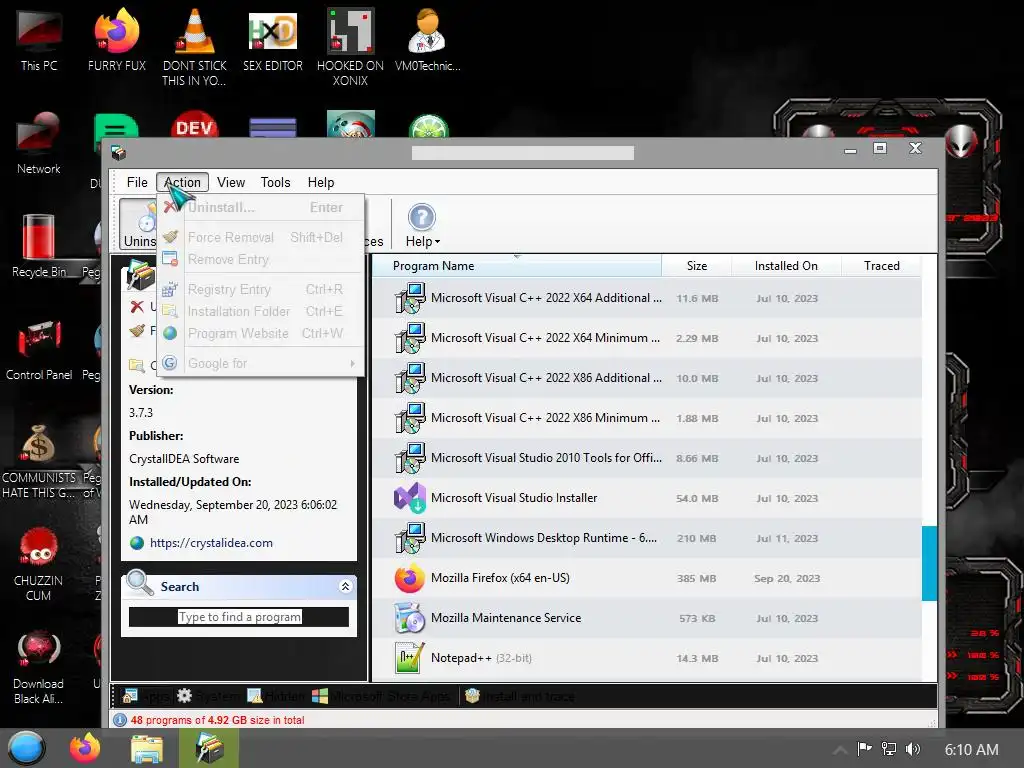Click the Uninstall toolbar button
1024x768 pixels.
[139, 225]
